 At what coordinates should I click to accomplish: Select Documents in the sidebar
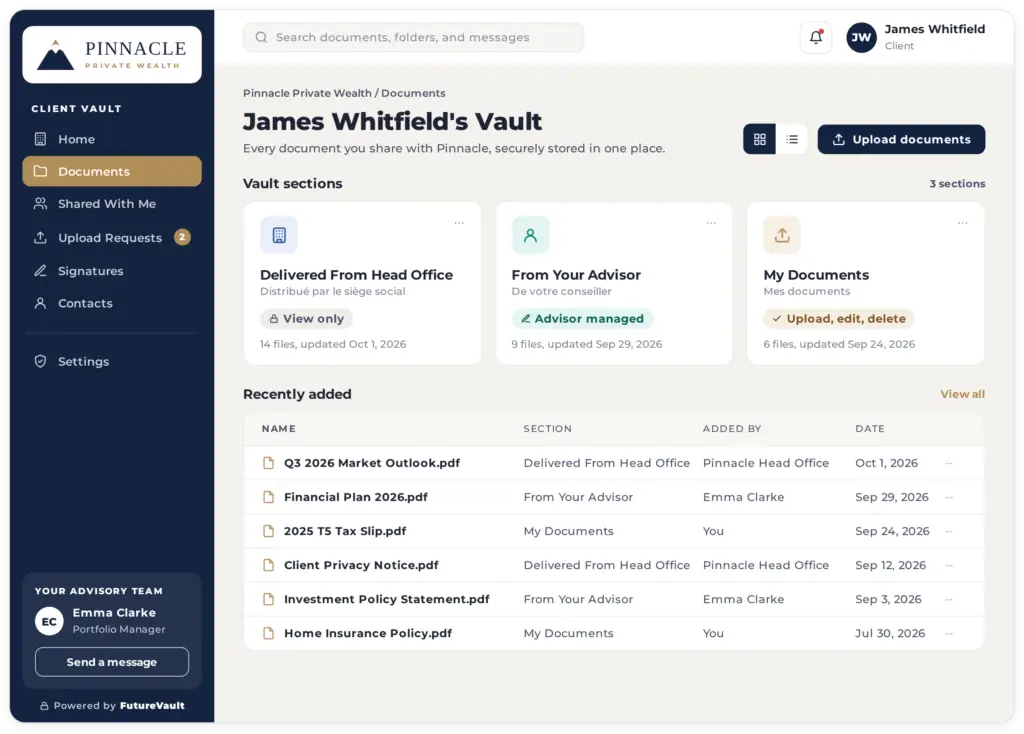point(112,171)
